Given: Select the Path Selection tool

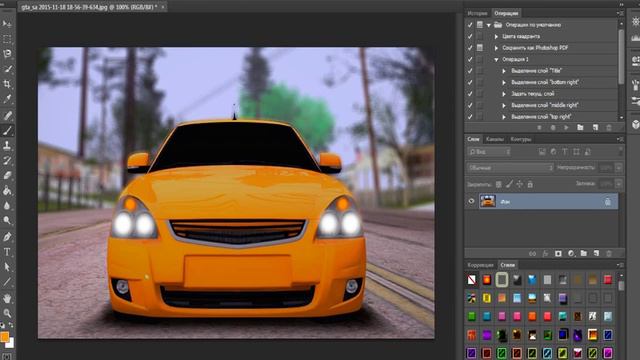Looking at the screenshot, I should tap(7, 267).
